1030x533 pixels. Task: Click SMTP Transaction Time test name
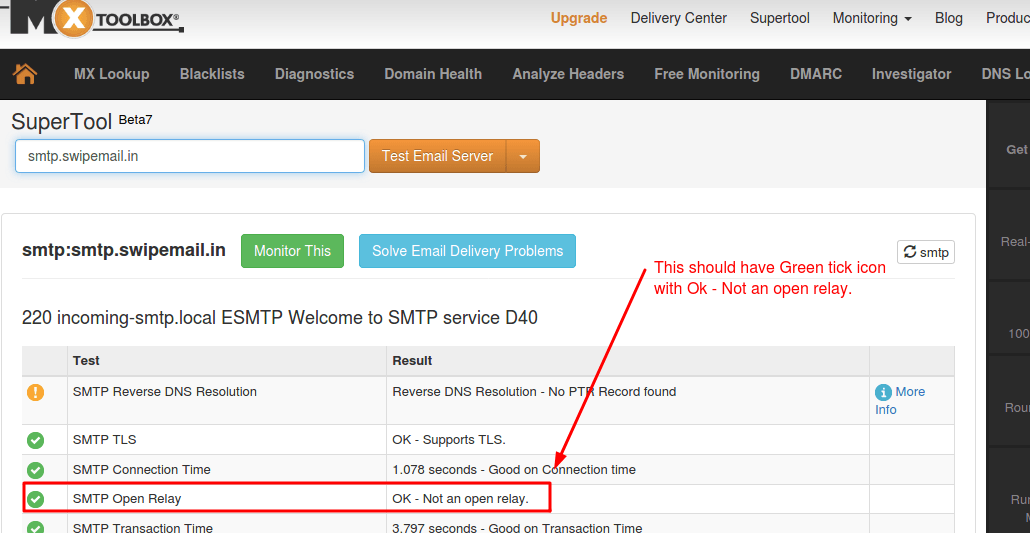pos(143,528)
